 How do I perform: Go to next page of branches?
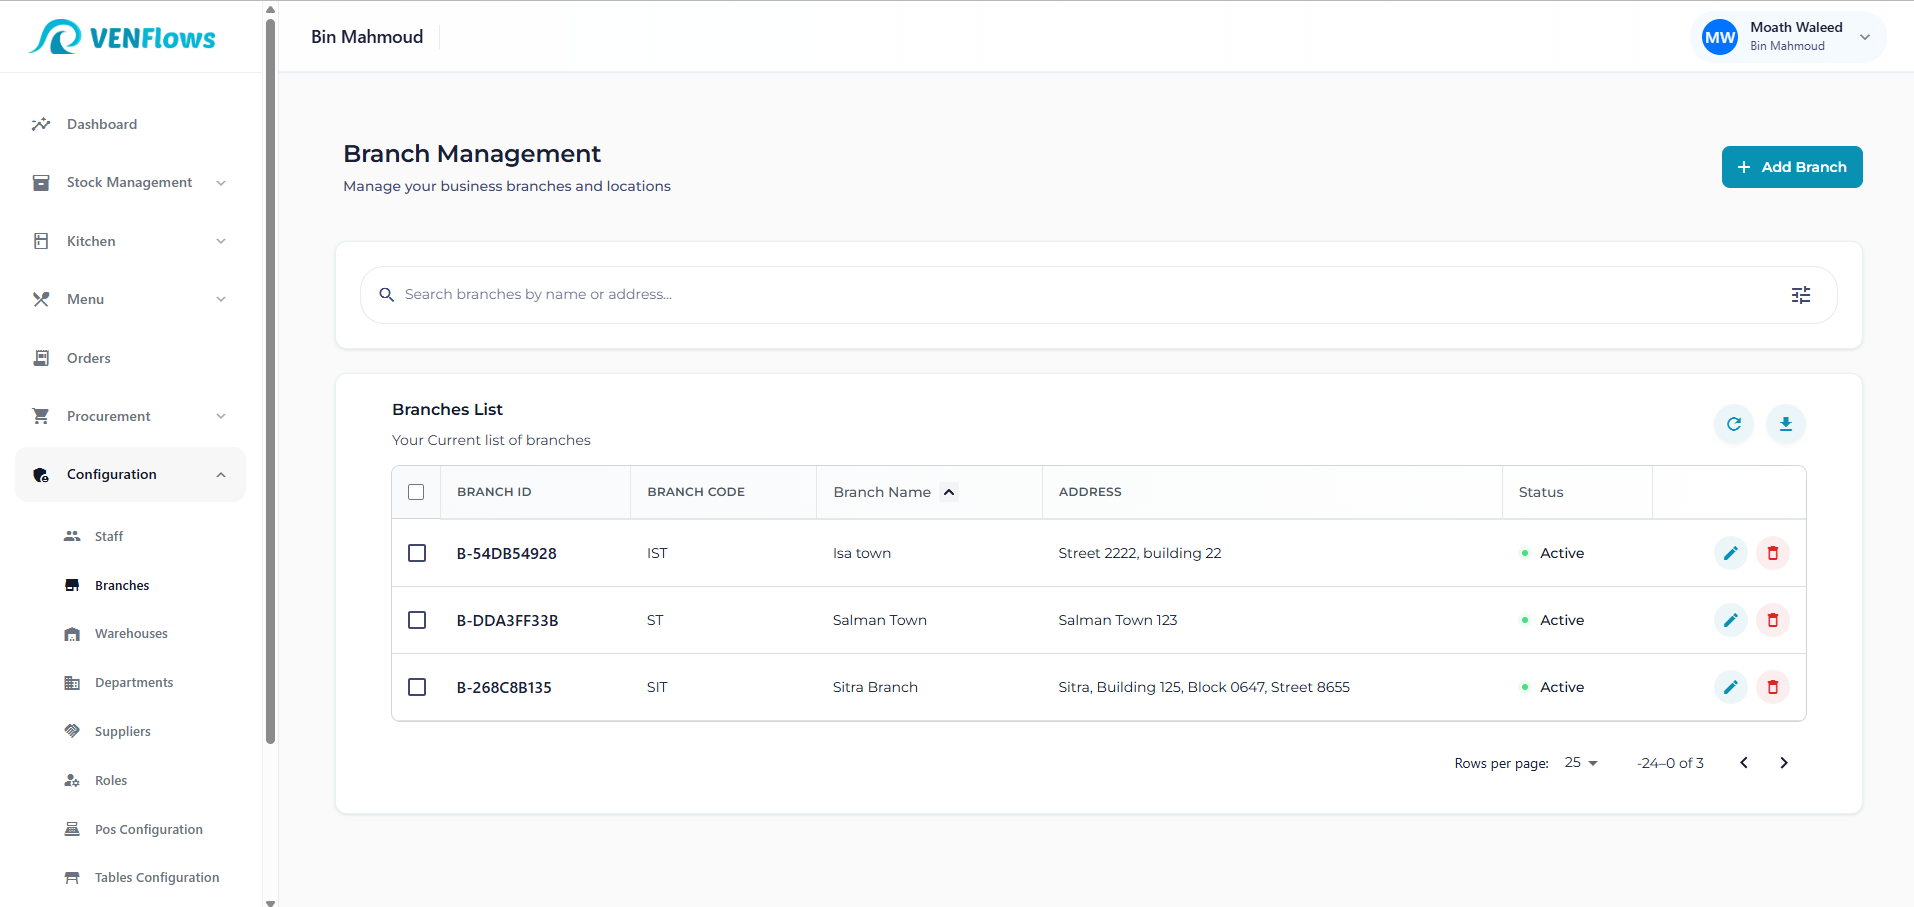pyautogui.click(x=1783, y=763)
